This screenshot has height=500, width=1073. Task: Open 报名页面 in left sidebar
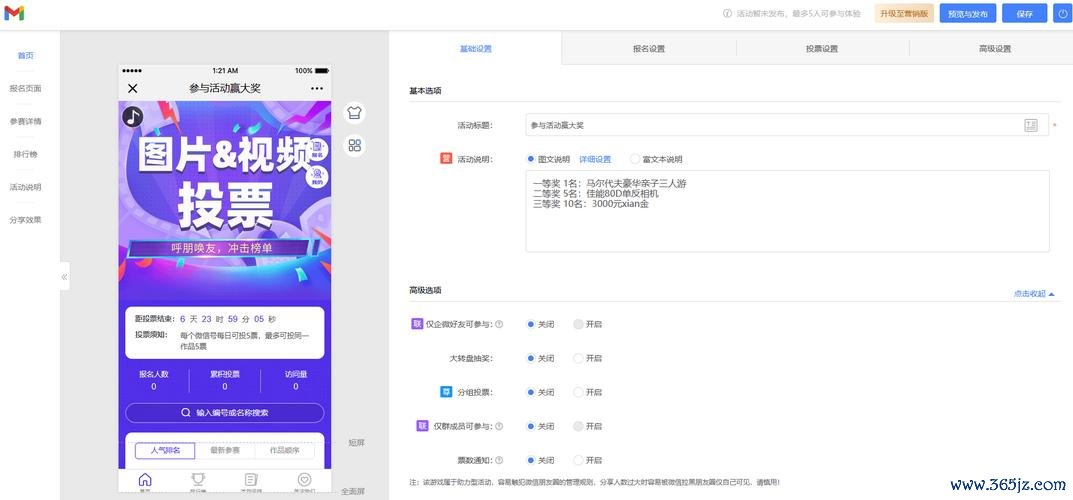25,88
